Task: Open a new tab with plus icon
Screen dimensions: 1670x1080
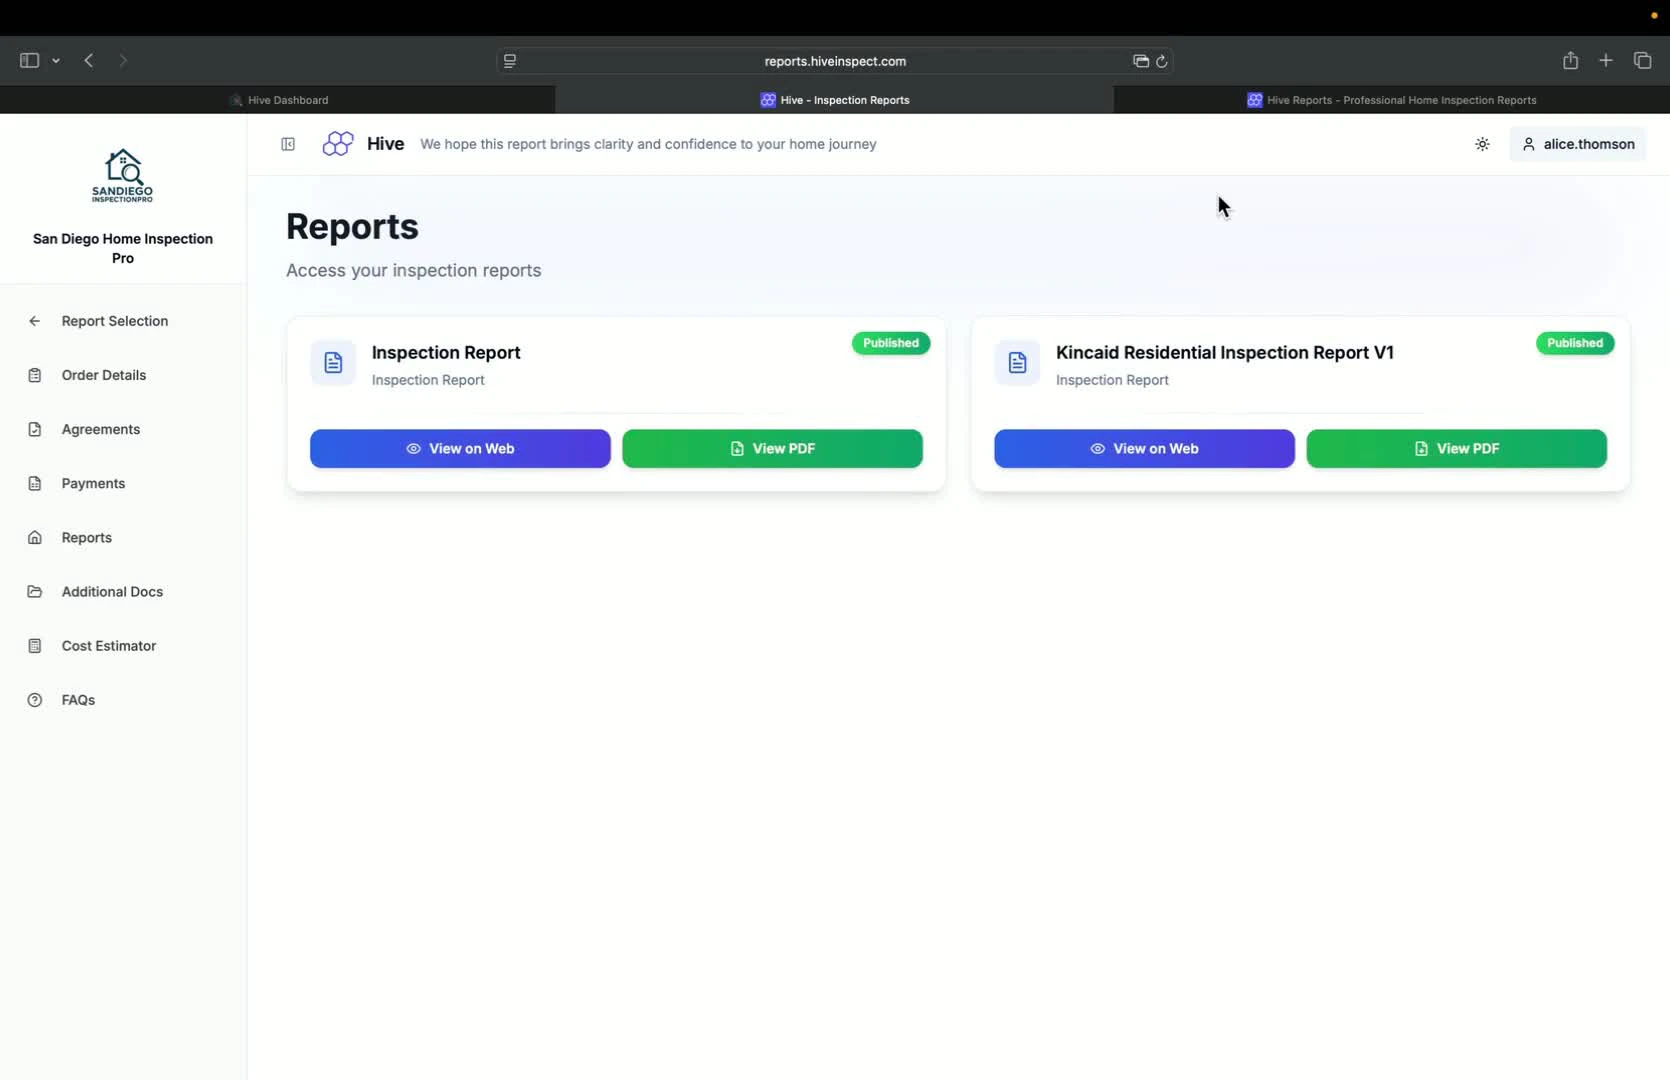Action: [x=1606, y=61]
